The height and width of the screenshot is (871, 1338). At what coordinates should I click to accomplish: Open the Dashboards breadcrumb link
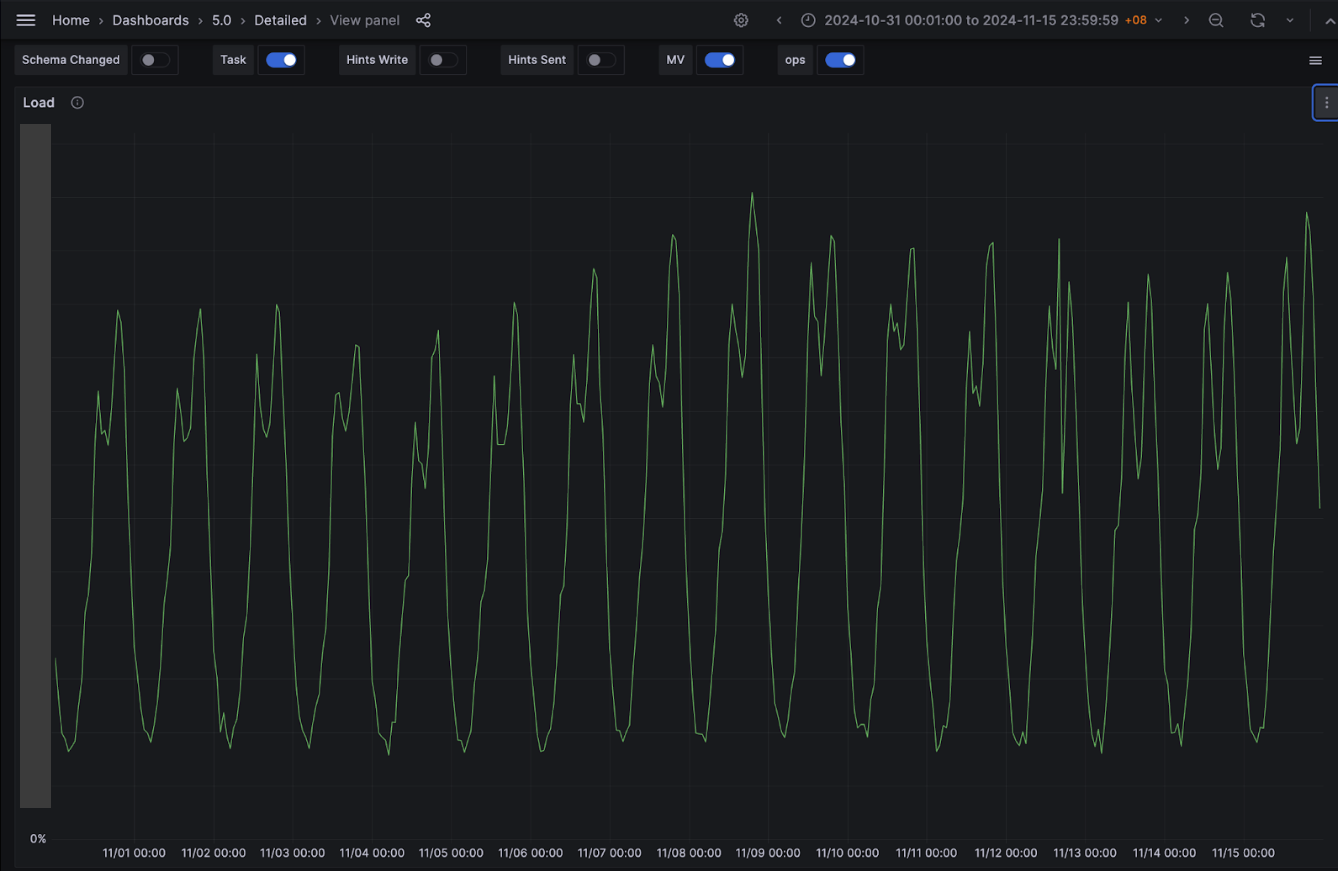tap(150, 20)
